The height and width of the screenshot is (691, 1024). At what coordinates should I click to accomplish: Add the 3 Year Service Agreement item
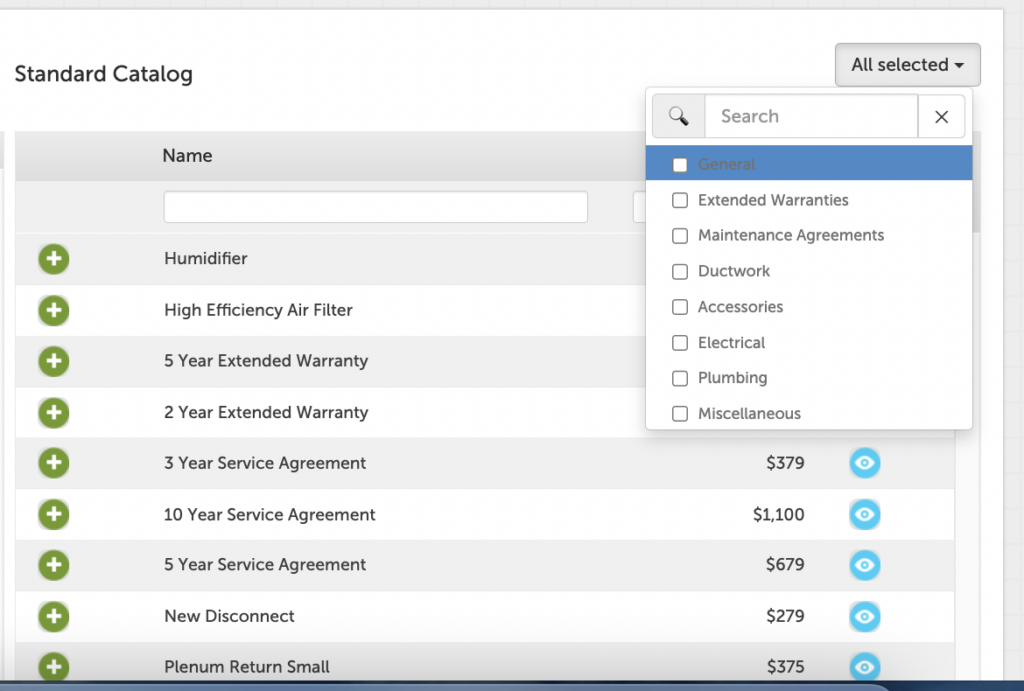[54, 463]
